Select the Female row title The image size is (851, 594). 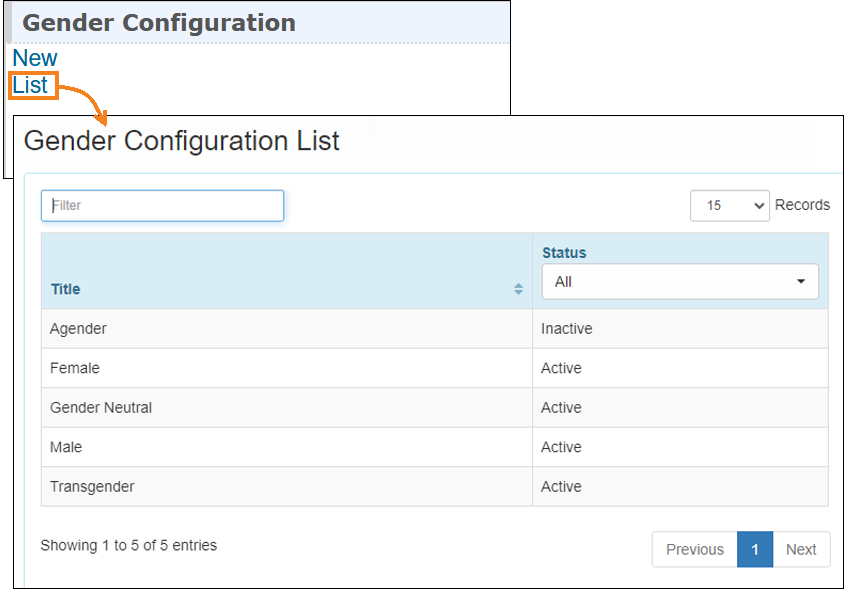pos(75,368)
